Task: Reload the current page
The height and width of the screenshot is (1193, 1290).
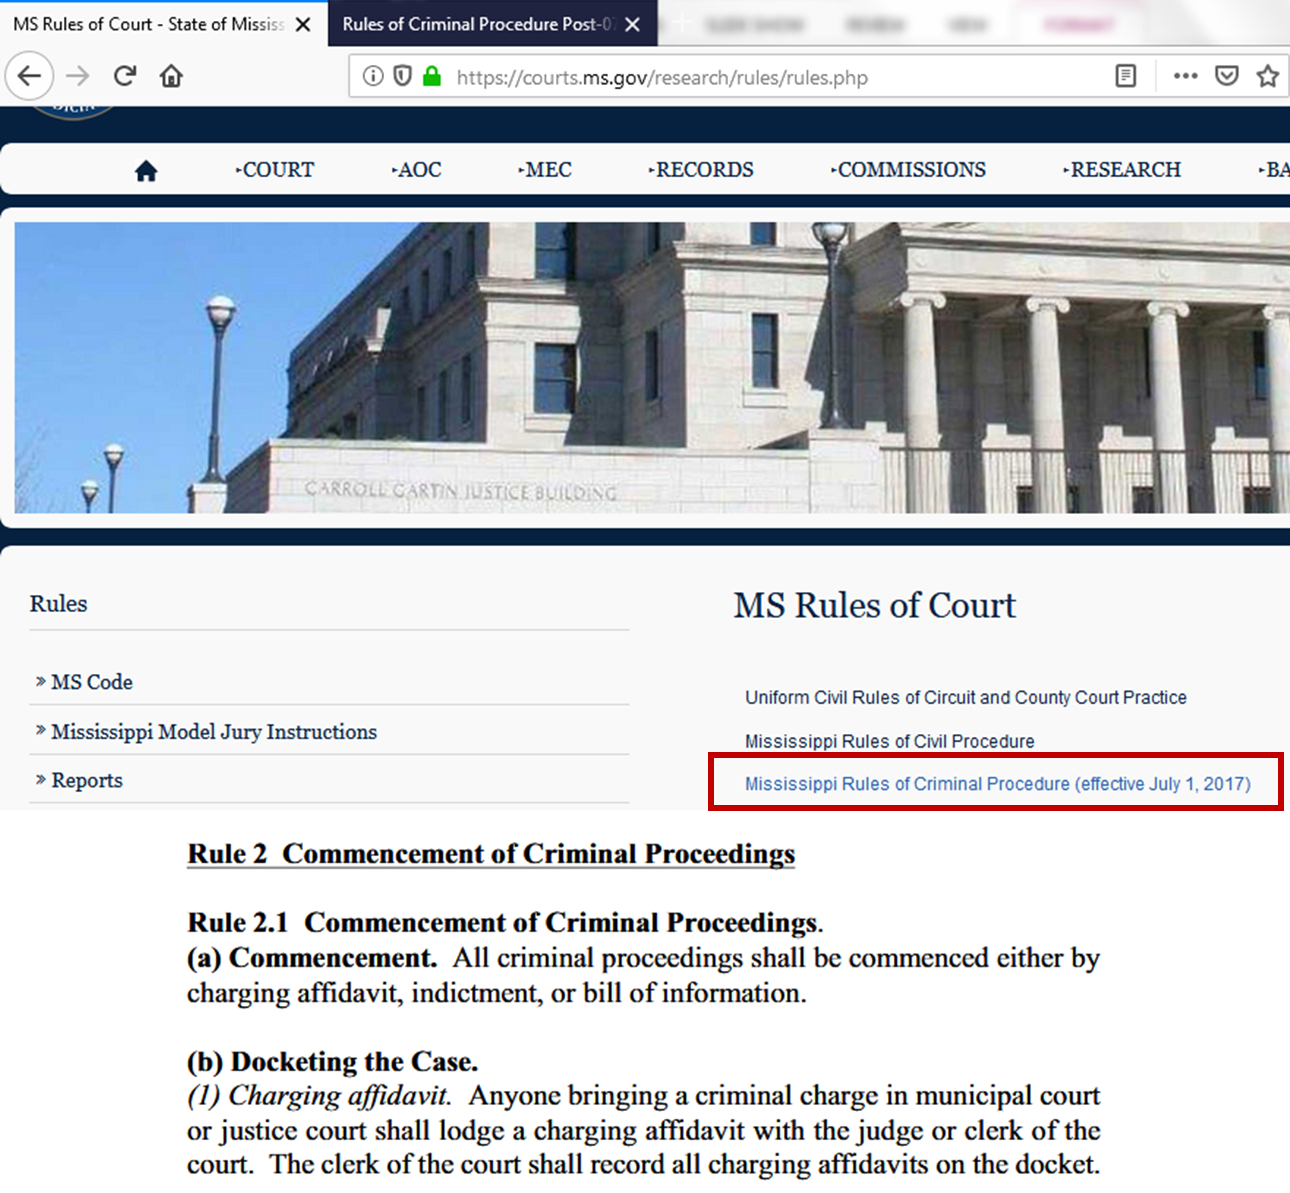Action: click(x=125, y=76)
